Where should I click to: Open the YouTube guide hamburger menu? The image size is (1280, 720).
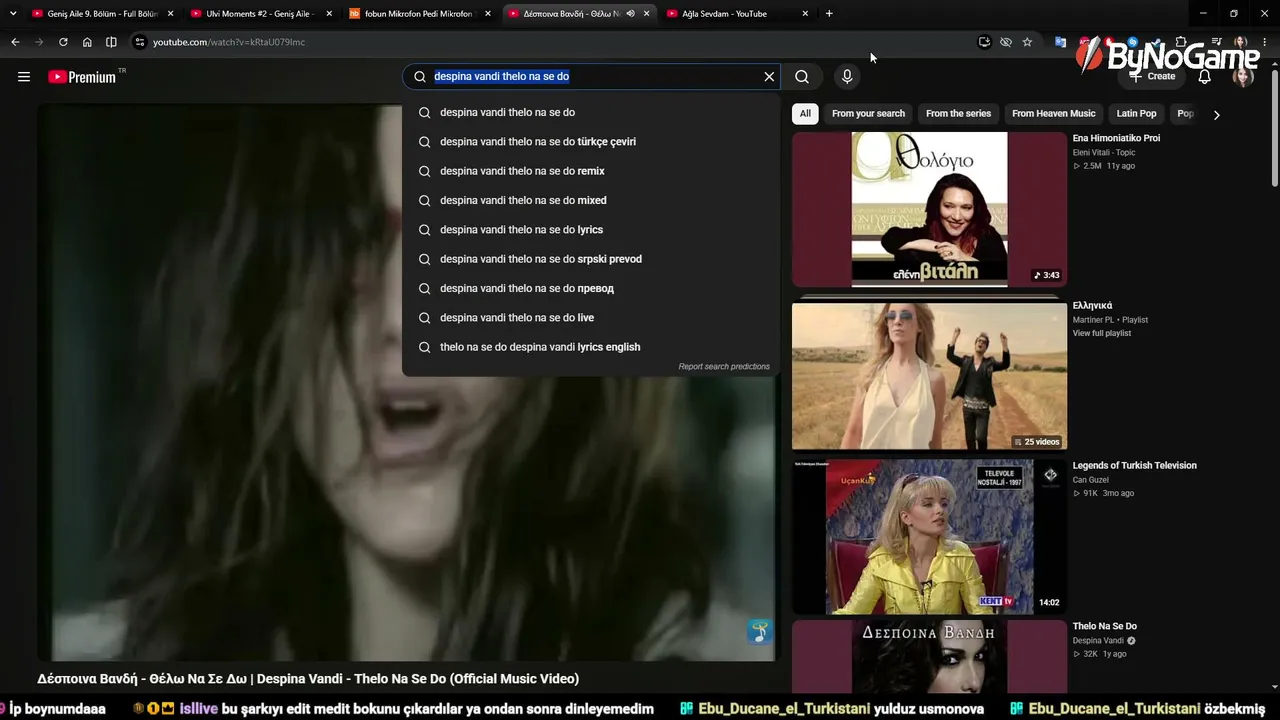pyautogui.click(x=24, y=77)
